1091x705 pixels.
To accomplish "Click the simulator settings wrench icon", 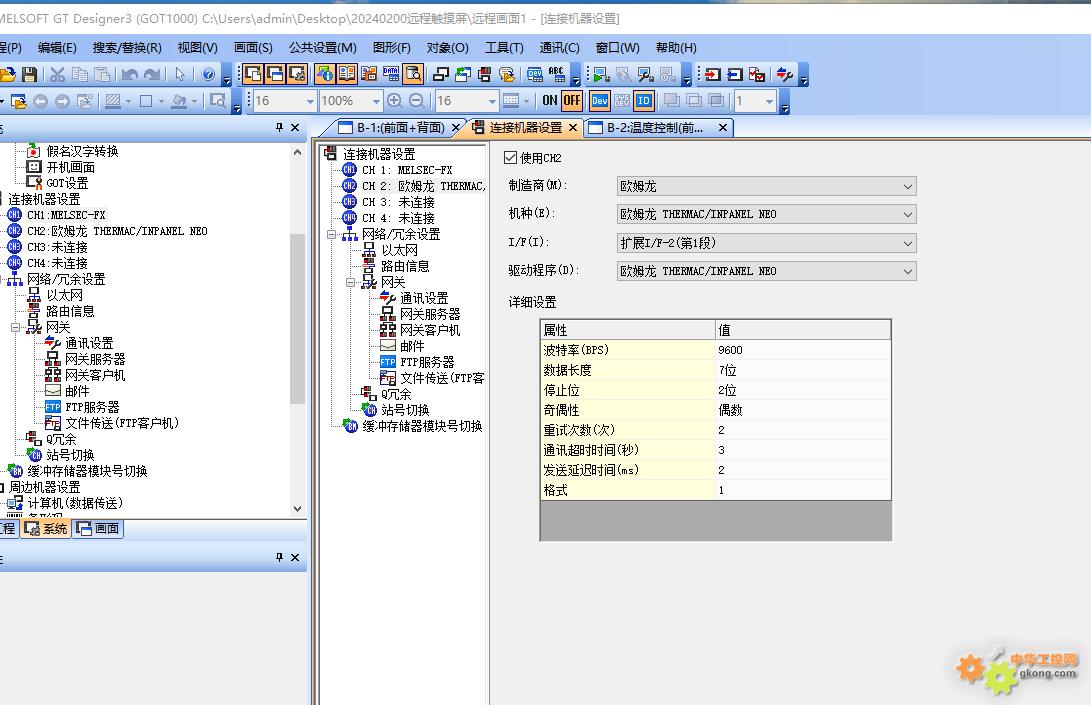I will pyautogui.click(x=646, y=74).
